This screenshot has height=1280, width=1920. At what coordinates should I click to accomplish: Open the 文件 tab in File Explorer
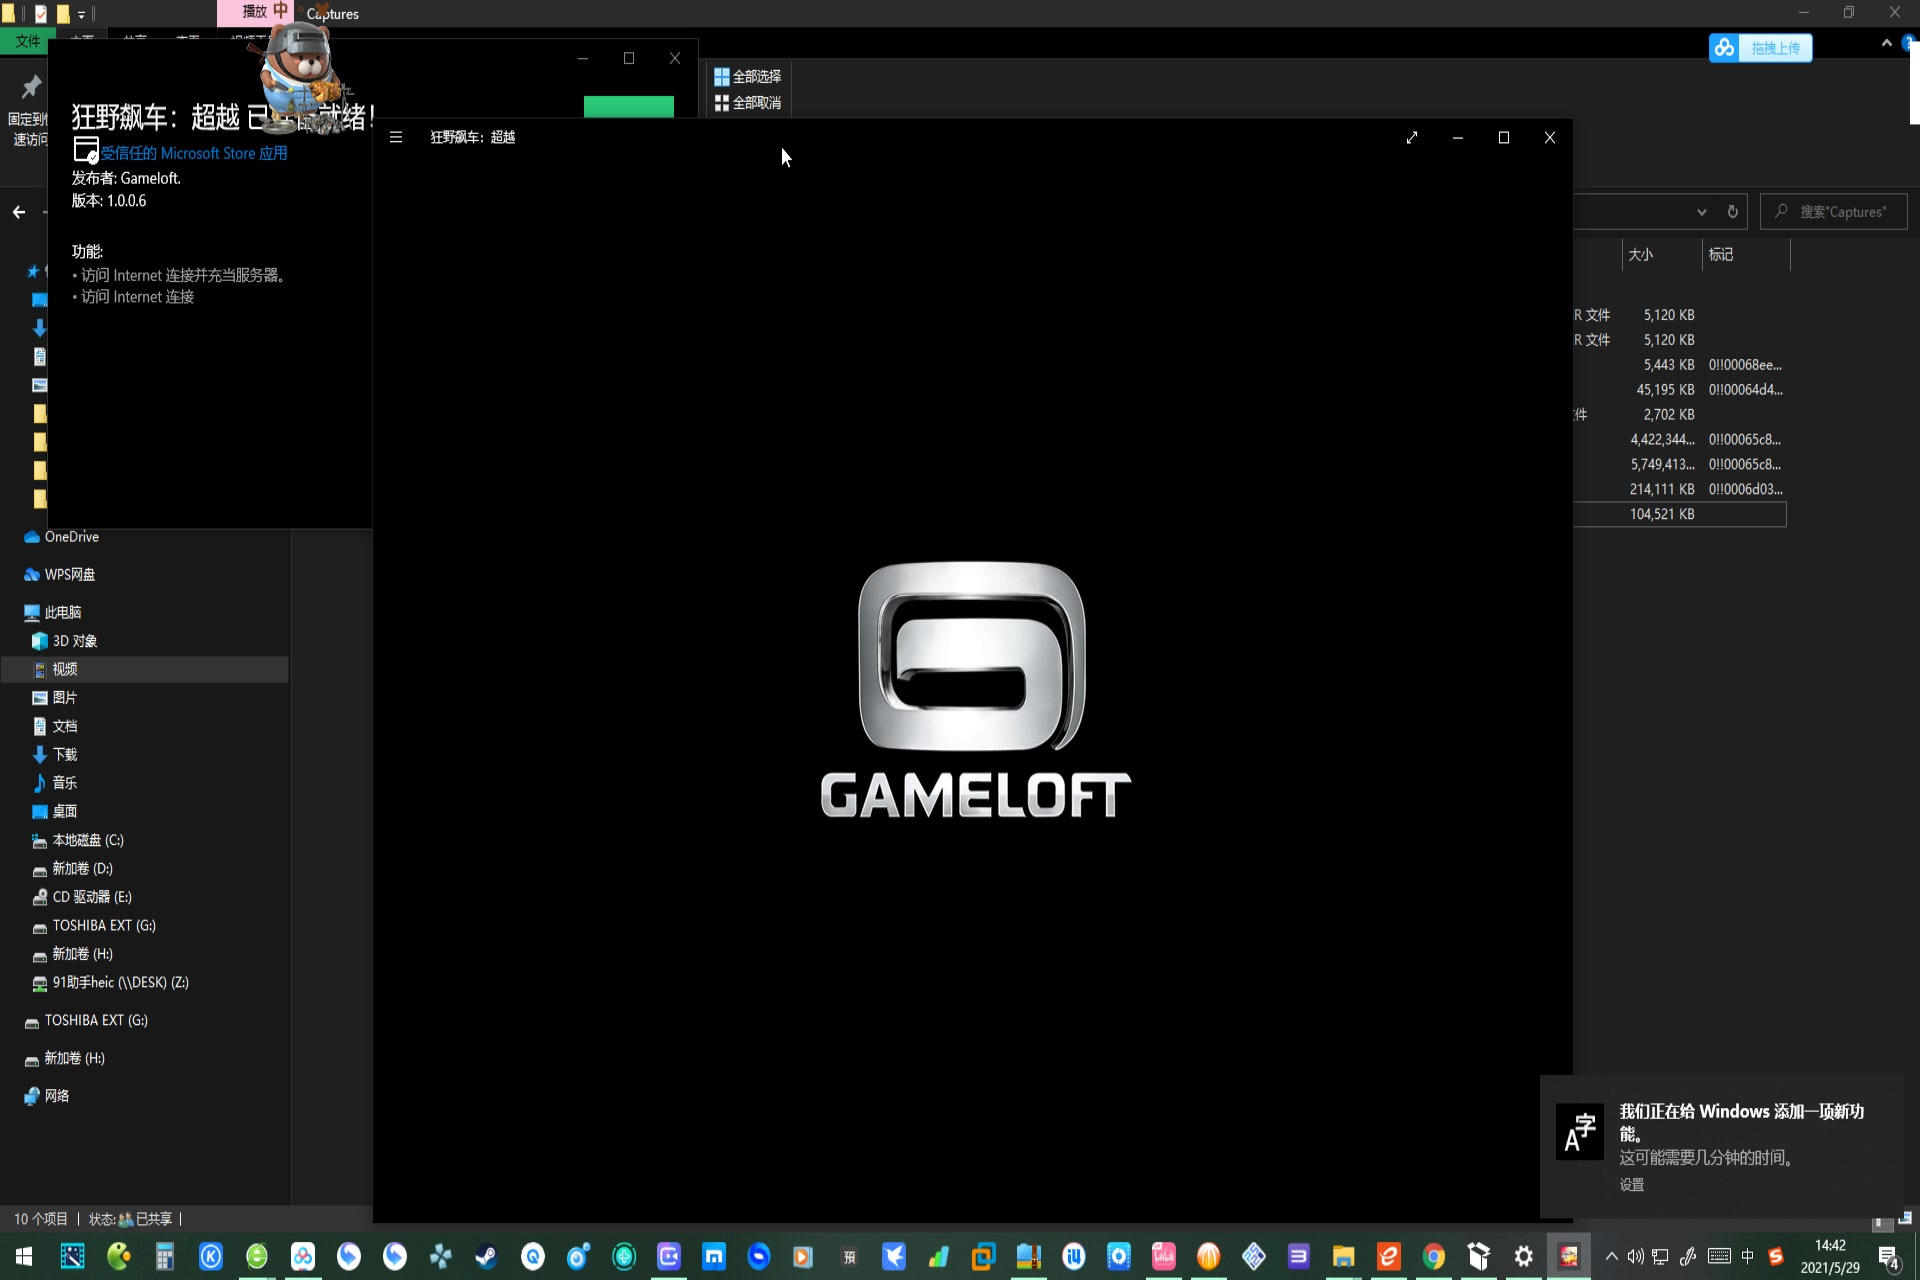coord(28,41)
